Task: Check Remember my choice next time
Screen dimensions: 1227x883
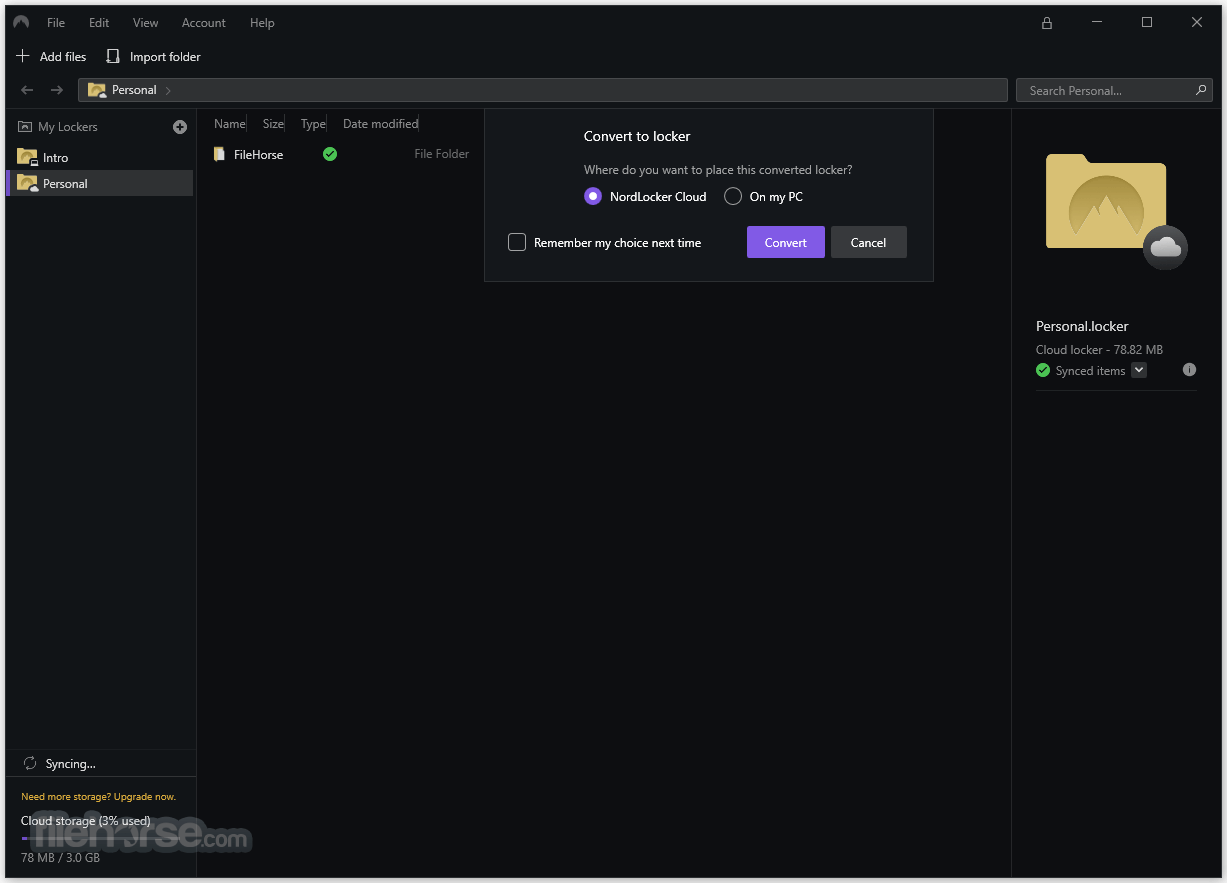Action: pos(517,242)
